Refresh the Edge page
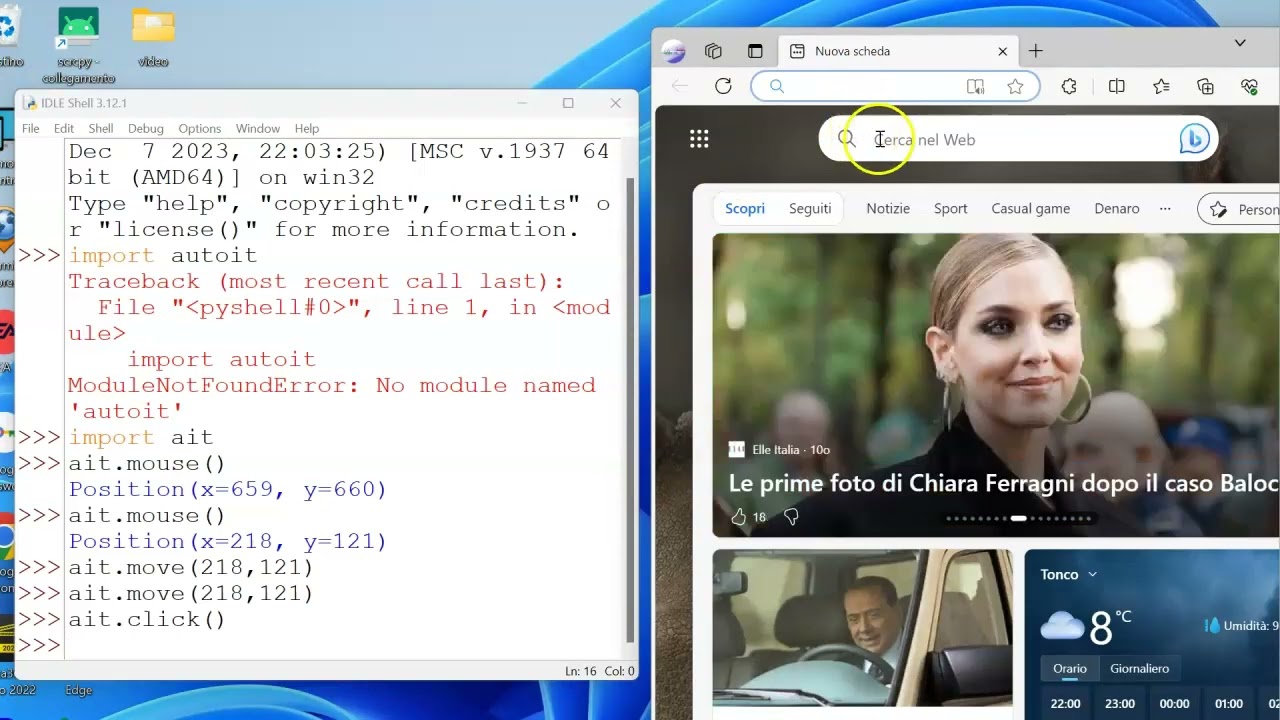 coord(723,86)
